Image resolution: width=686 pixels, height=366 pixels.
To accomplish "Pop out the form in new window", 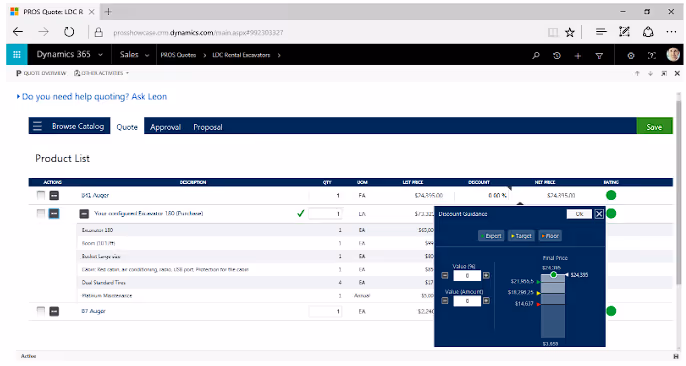I will click(x=664, y=73).
